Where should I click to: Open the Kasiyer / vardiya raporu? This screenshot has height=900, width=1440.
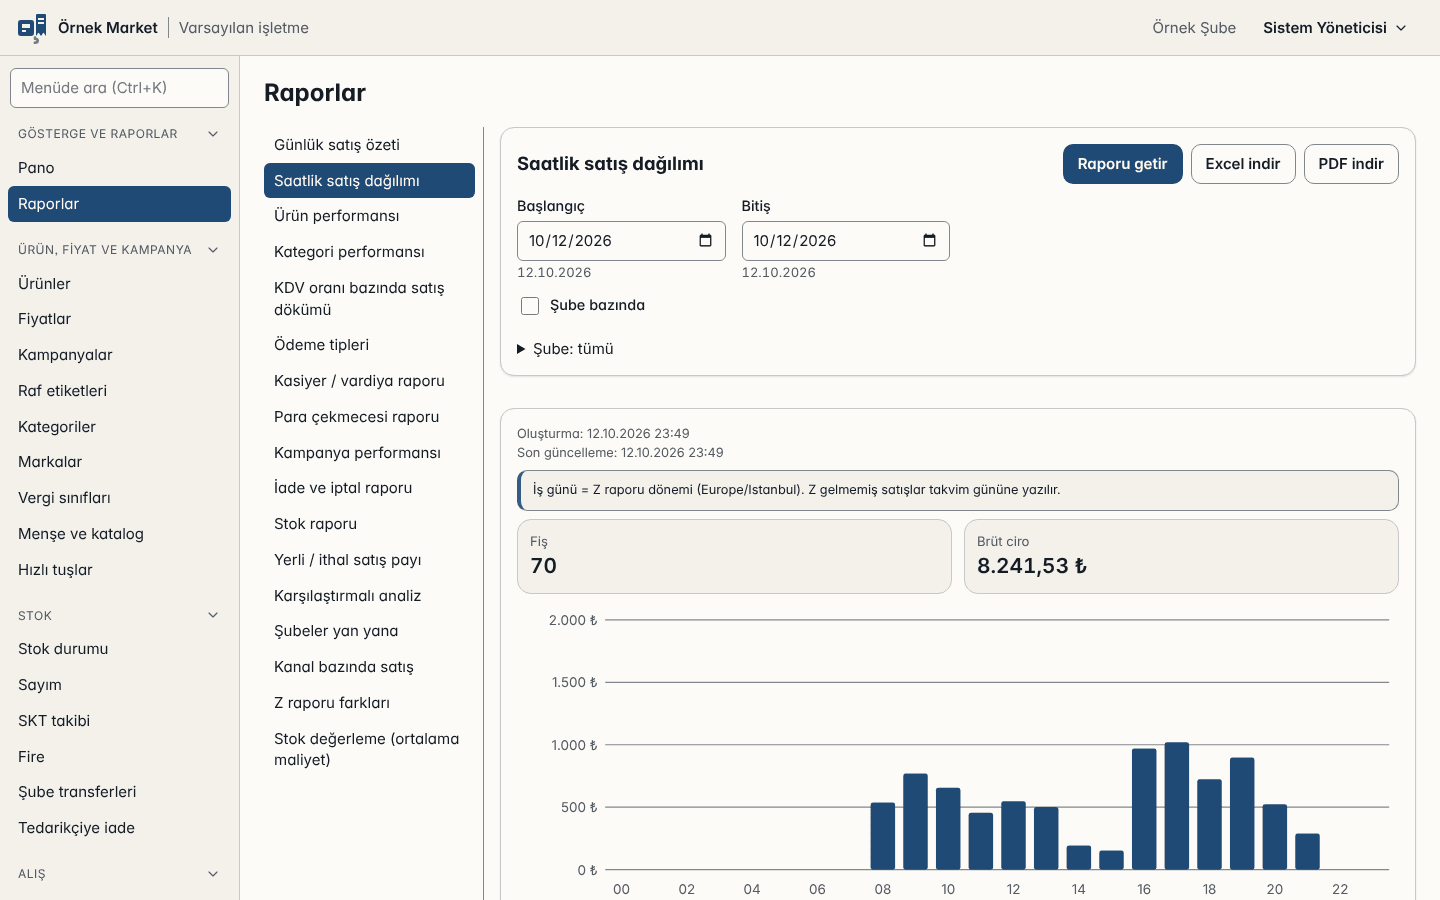(369, 381)
